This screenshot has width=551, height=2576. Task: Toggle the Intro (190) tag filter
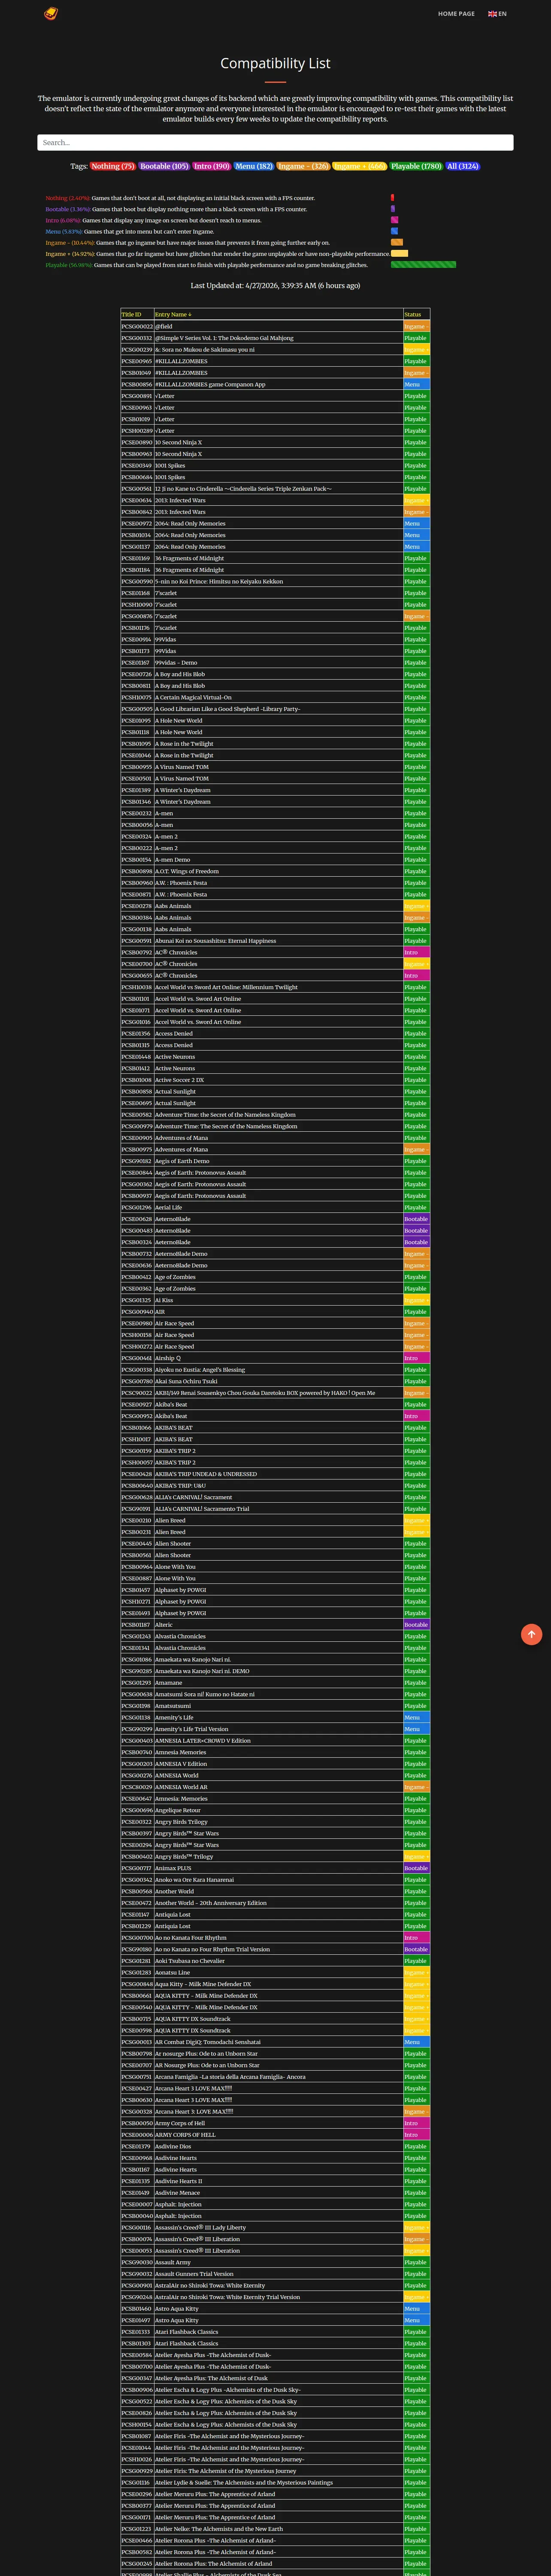pos(211,166)
